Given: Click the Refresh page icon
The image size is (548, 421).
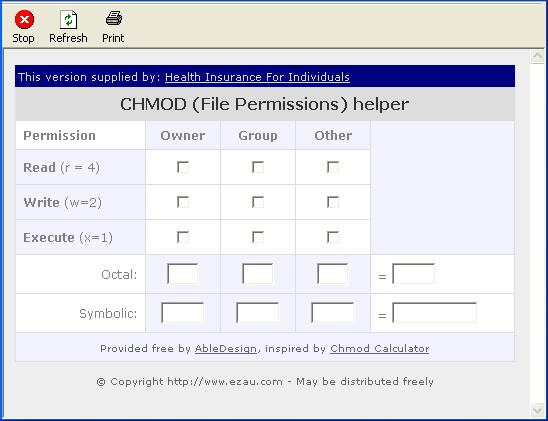Looking at the screenshot, I should 68,20.
